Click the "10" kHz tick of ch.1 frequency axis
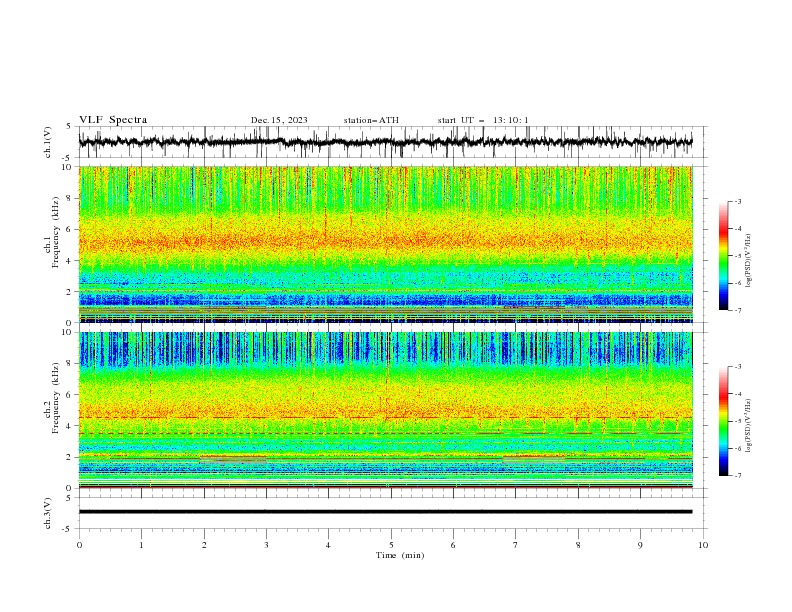Screen dimensions: 792x612 tap(68, 167)
